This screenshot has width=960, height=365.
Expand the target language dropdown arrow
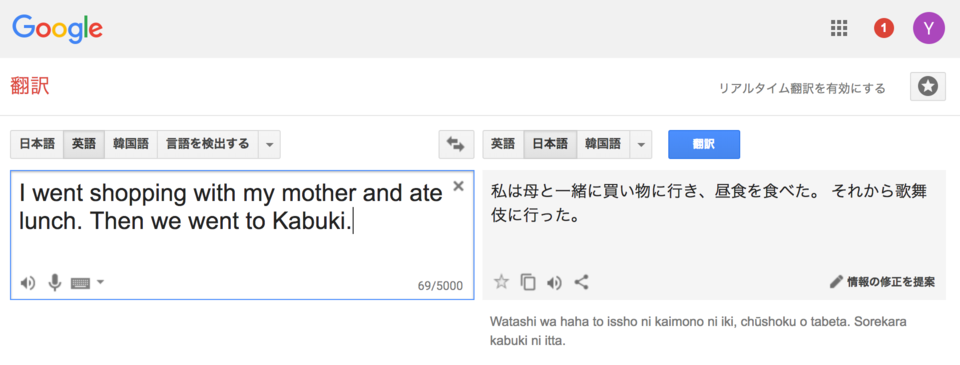(640, 145)
